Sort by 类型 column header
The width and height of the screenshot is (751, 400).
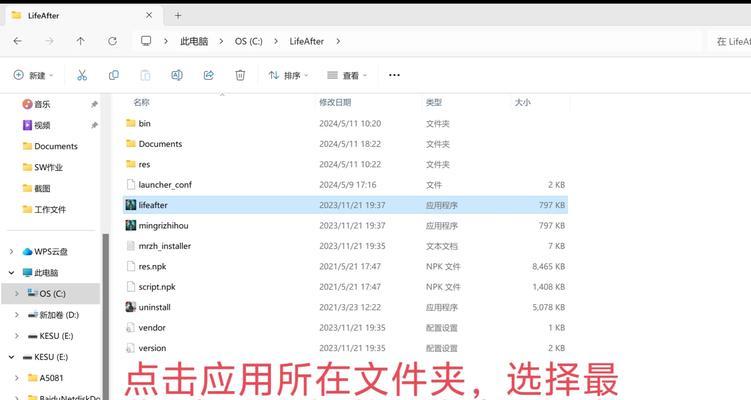click(434, 102)
